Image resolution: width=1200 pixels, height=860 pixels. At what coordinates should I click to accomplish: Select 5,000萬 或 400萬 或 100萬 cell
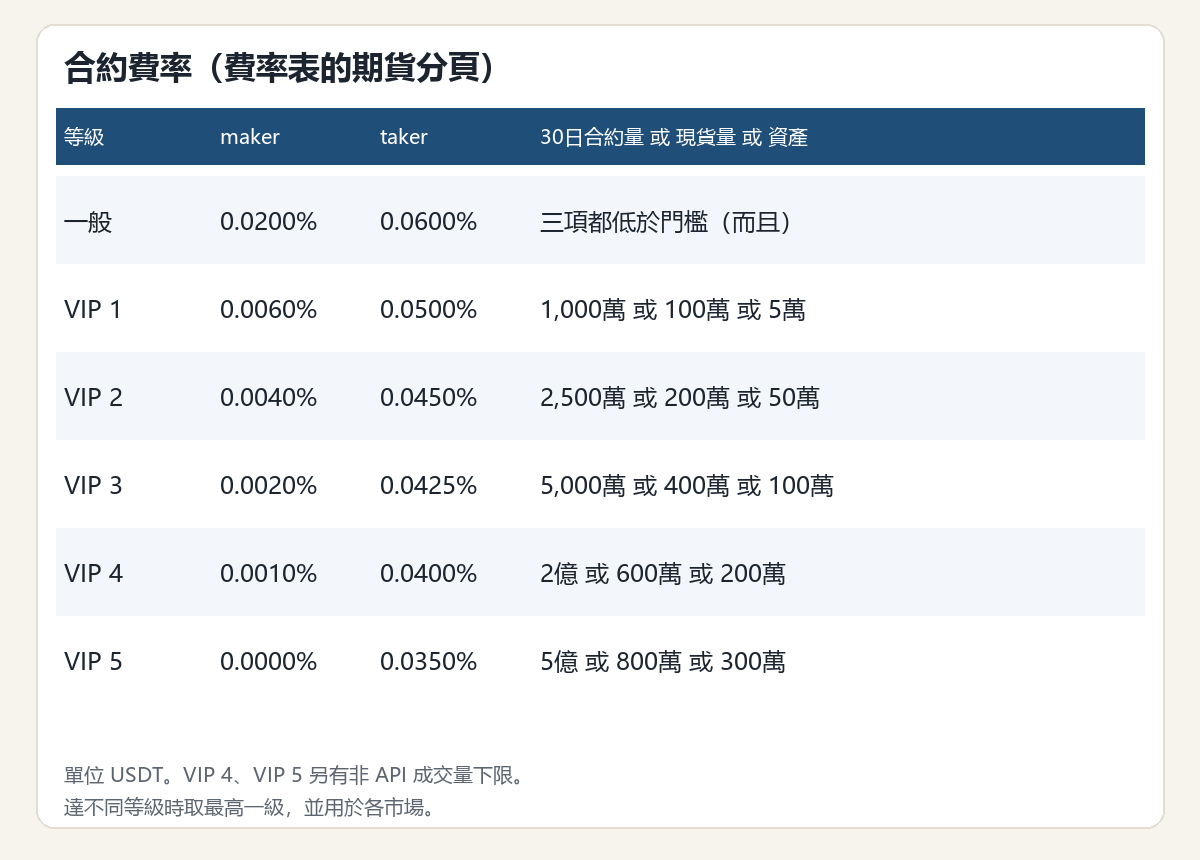click(x=687, y=485)
